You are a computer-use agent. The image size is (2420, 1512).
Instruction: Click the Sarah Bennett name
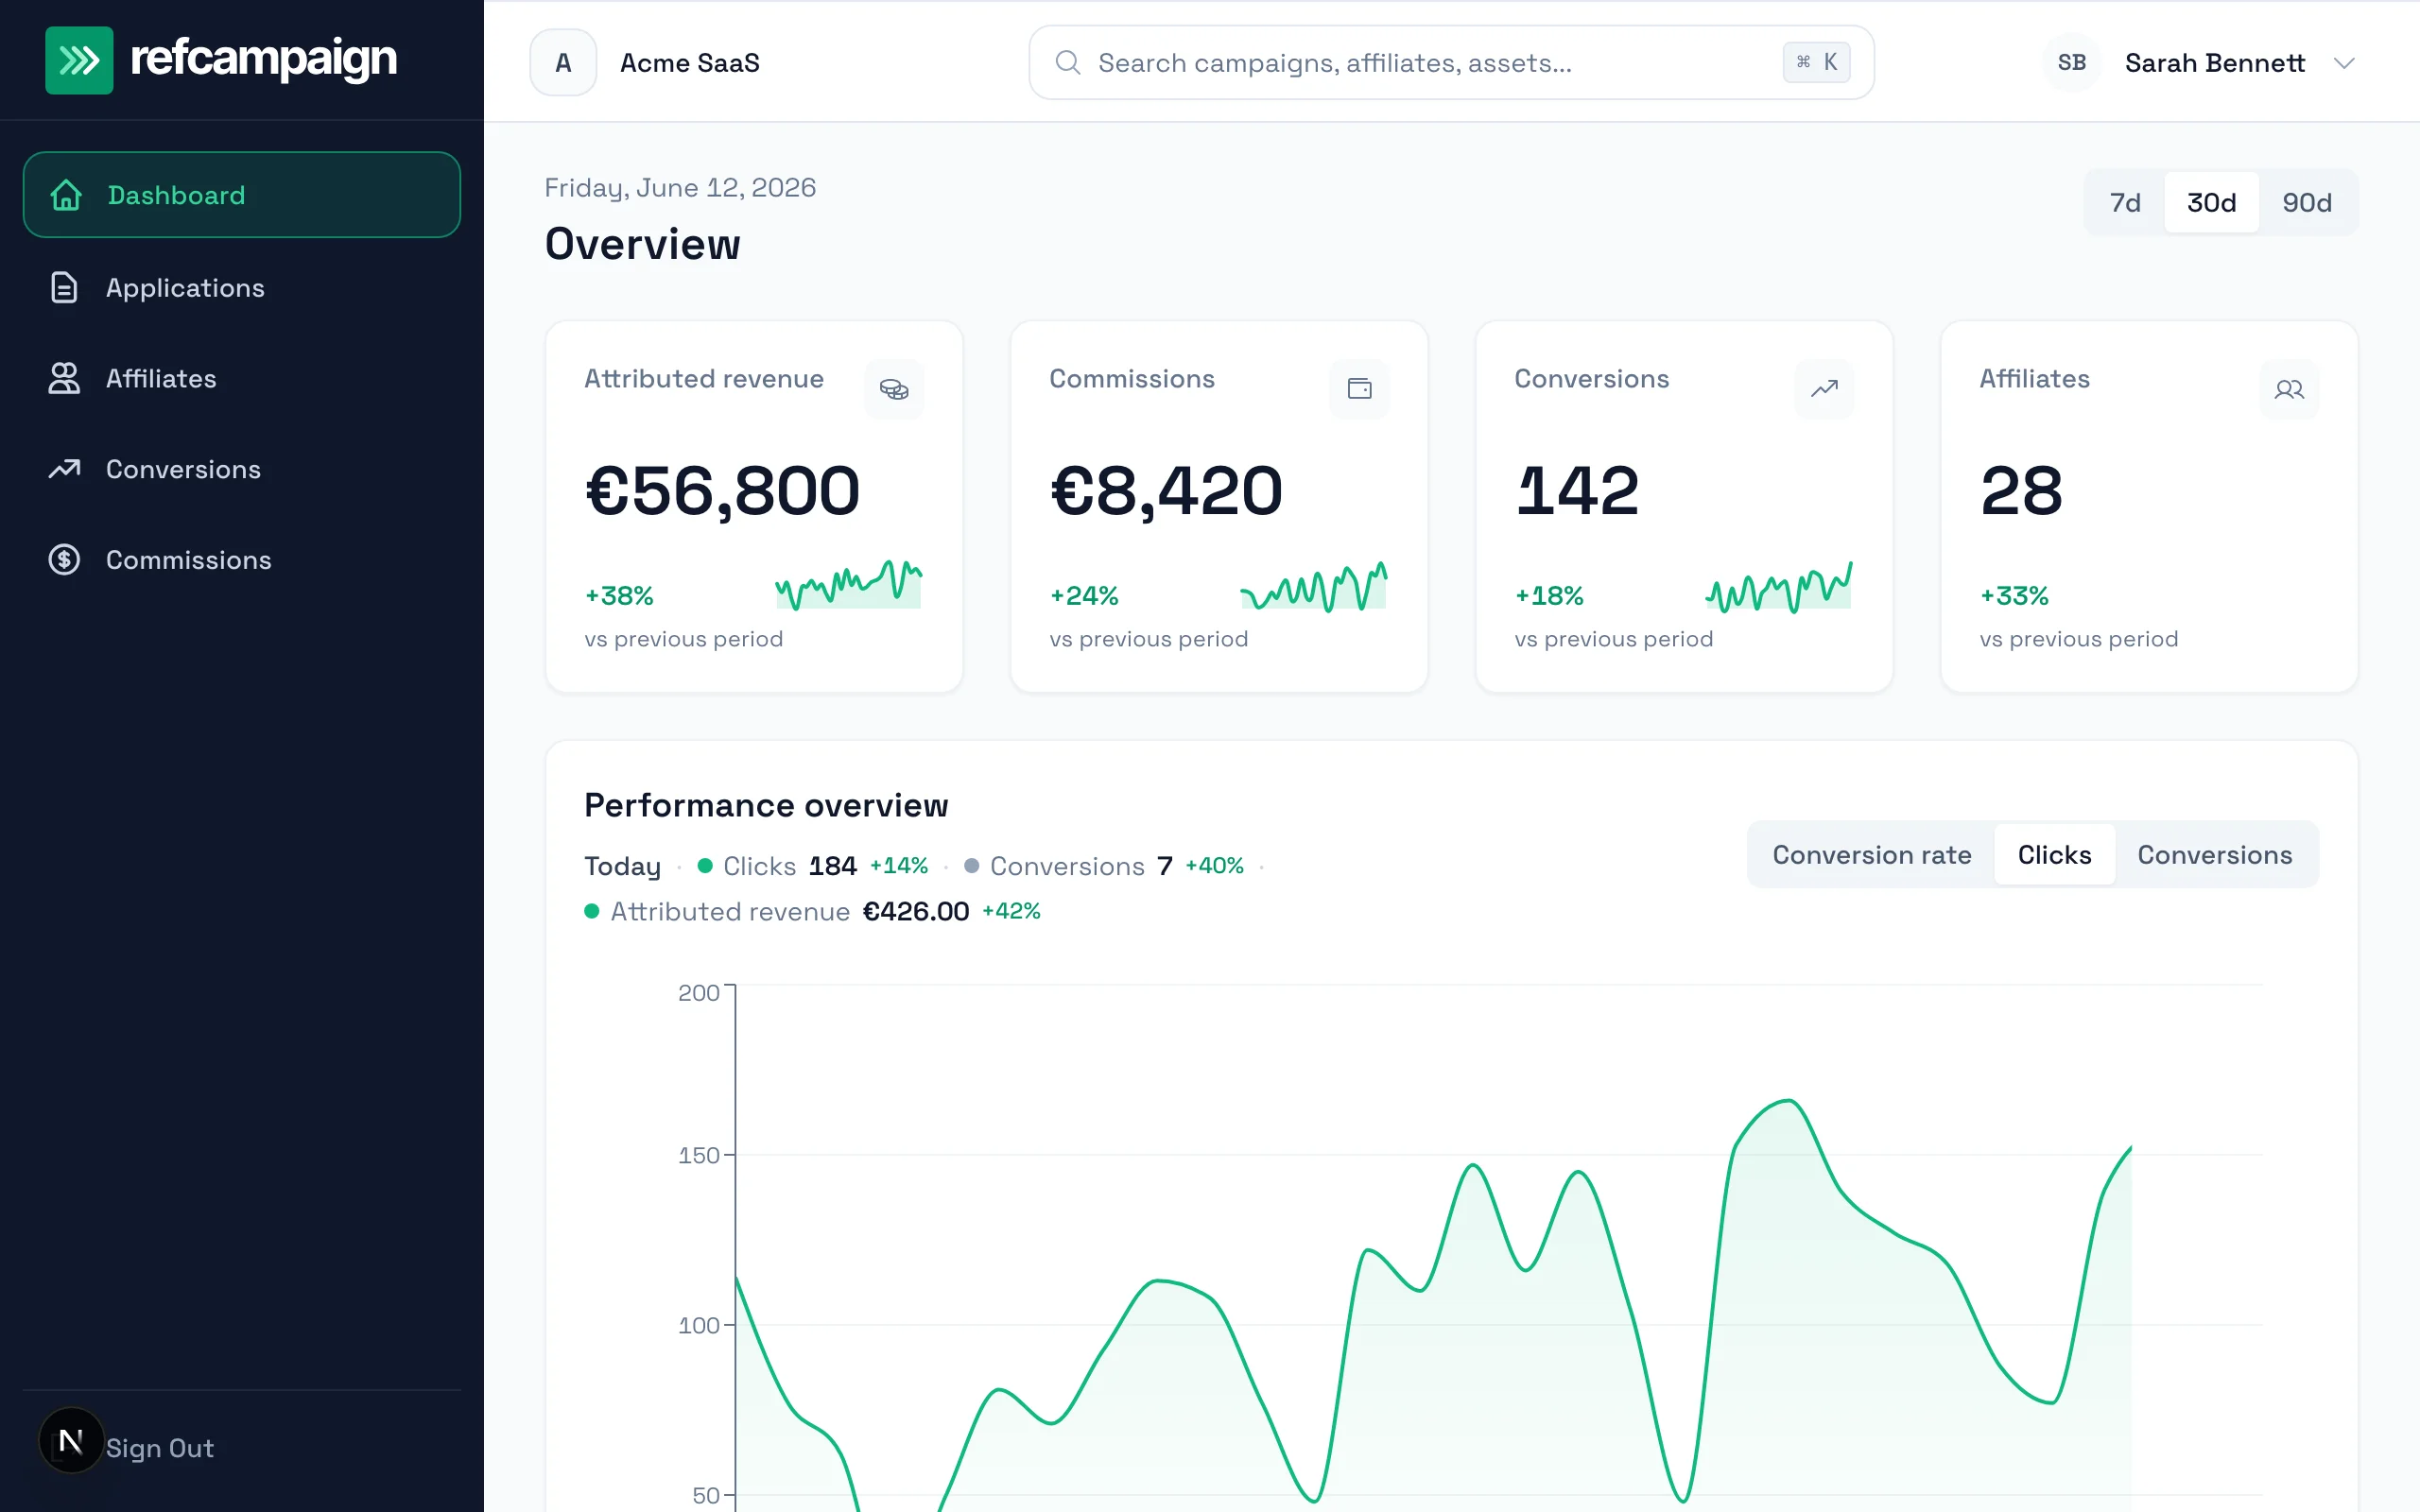[x=2214, y=63]
